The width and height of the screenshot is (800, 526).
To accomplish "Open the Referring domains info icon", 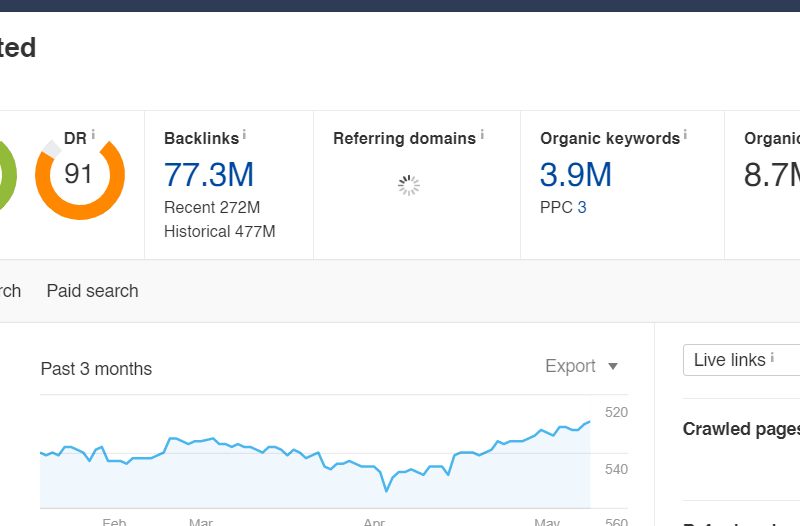I will [x=482, y=134].
